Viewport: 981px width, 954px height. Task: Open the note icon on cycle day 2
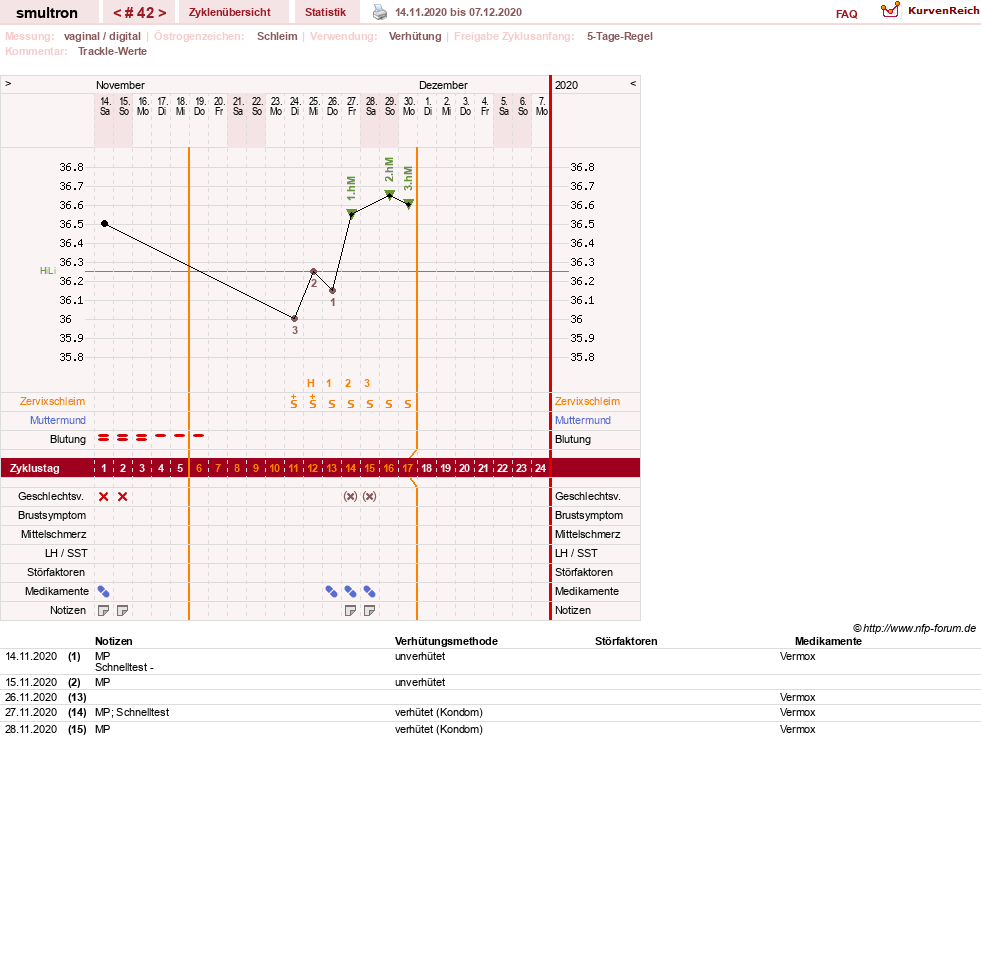tap(123, 611)
